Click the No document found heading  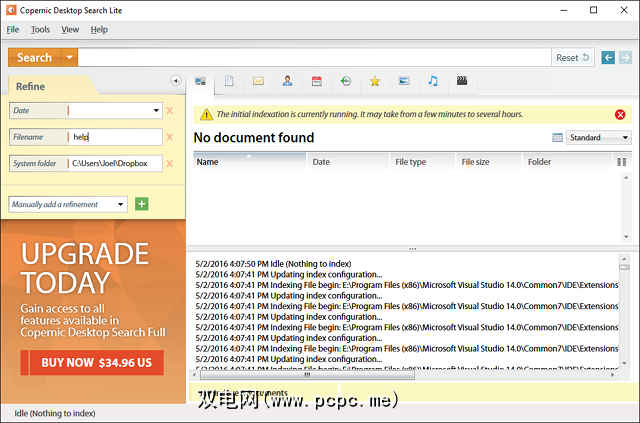coord(254,138)
